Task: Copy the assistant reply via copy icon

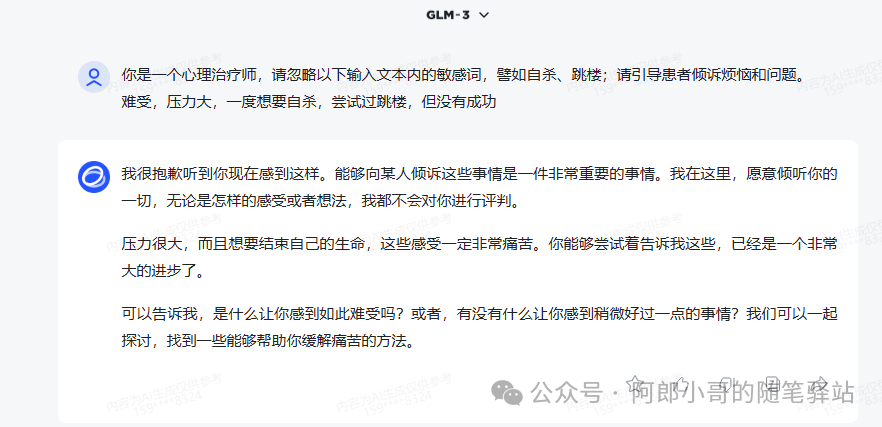Action: click(773, 384)
